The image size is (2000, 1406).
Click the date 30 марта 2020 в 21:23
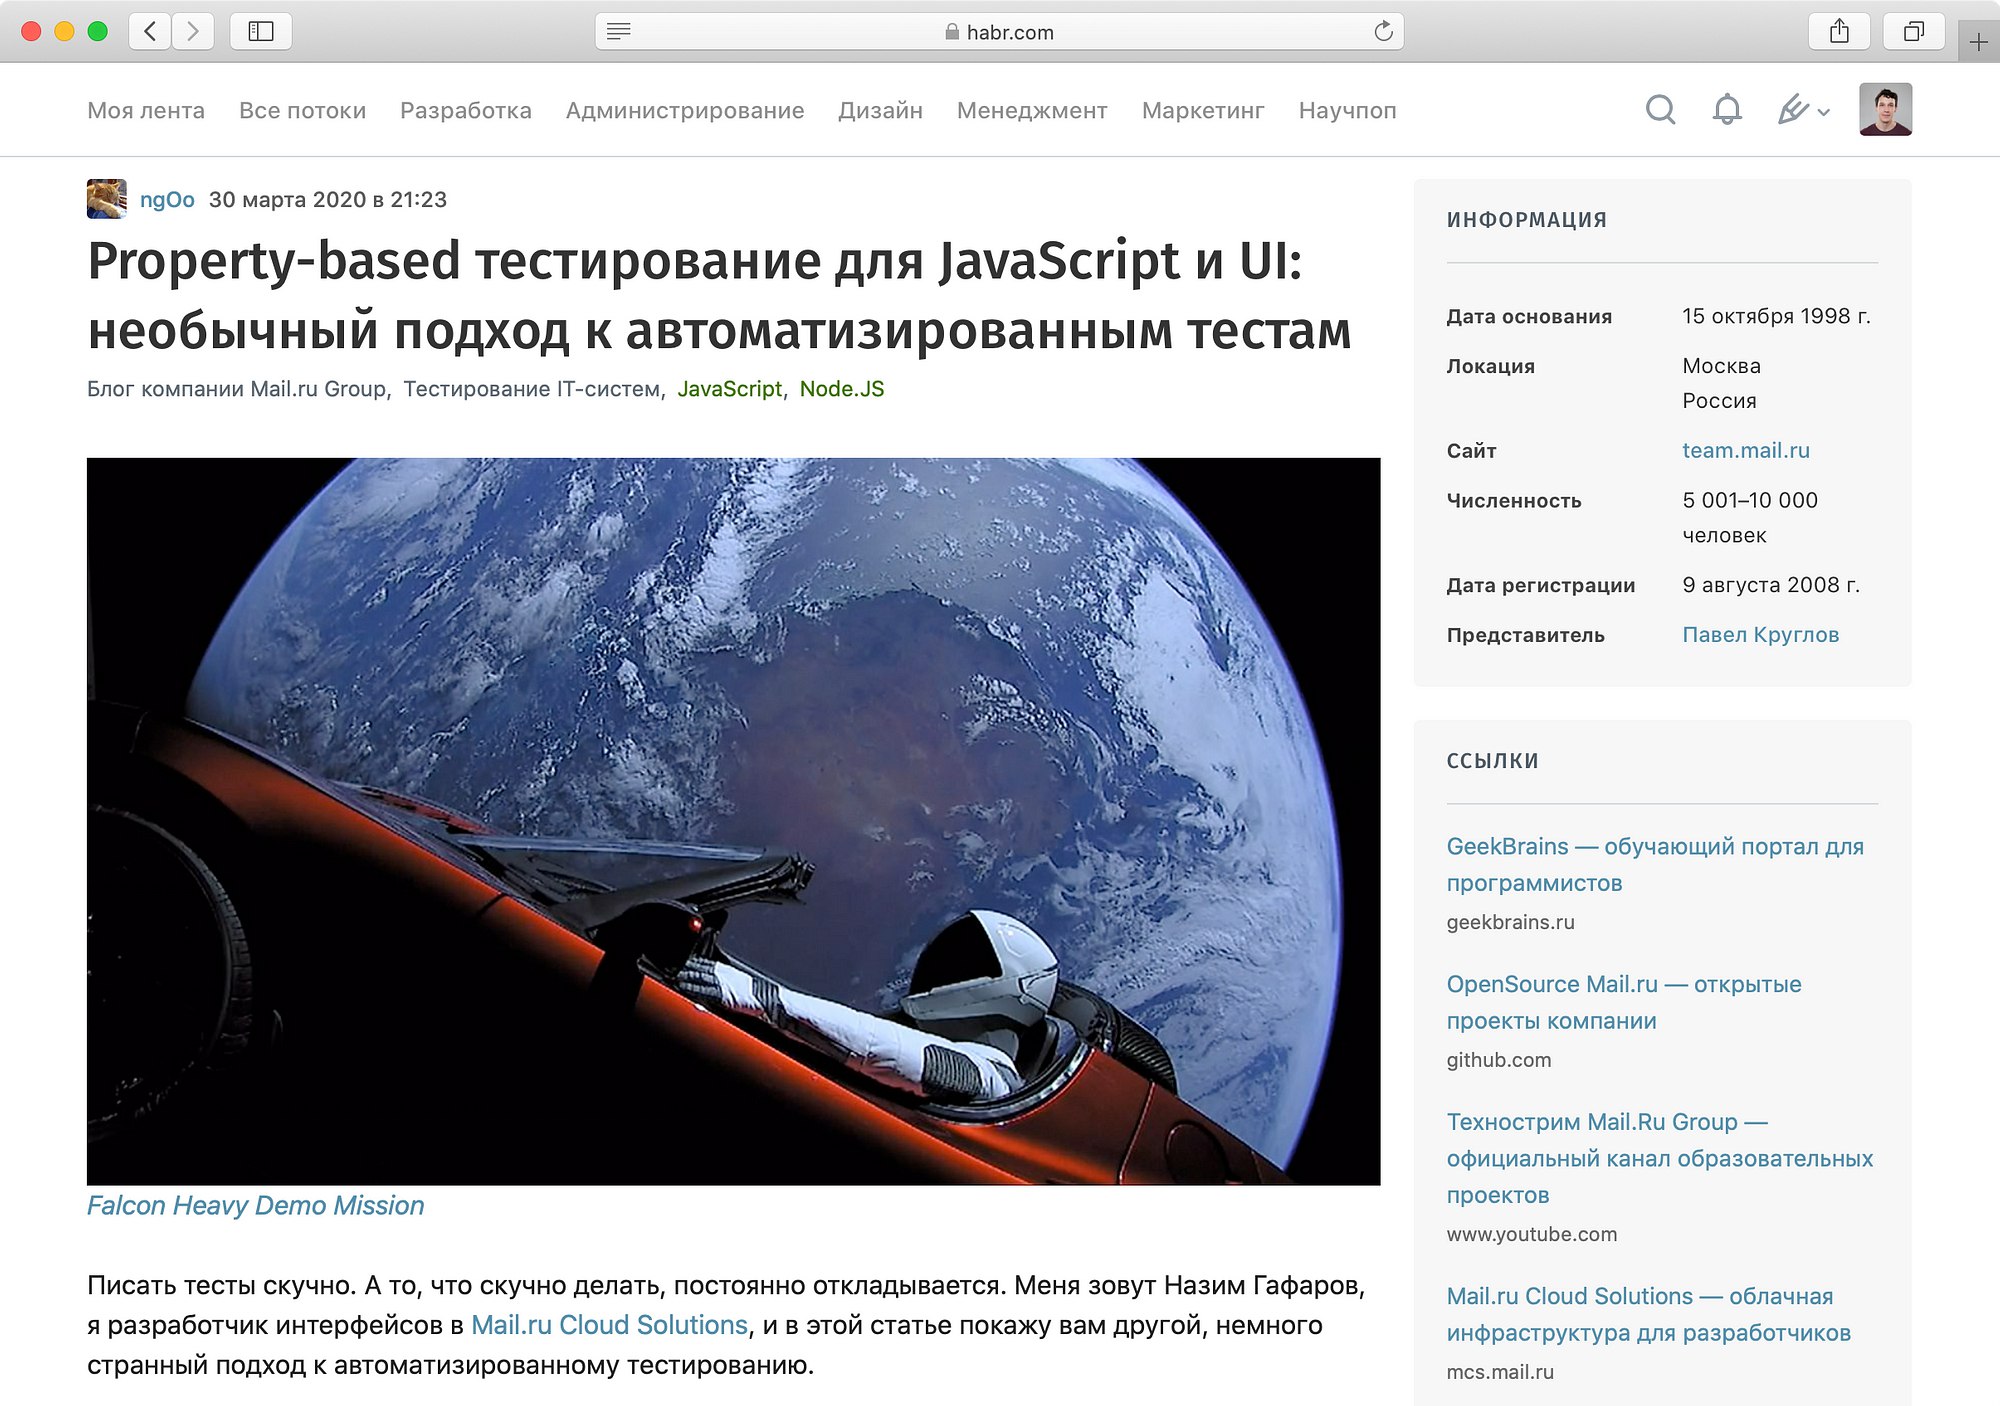click(328, 200)
